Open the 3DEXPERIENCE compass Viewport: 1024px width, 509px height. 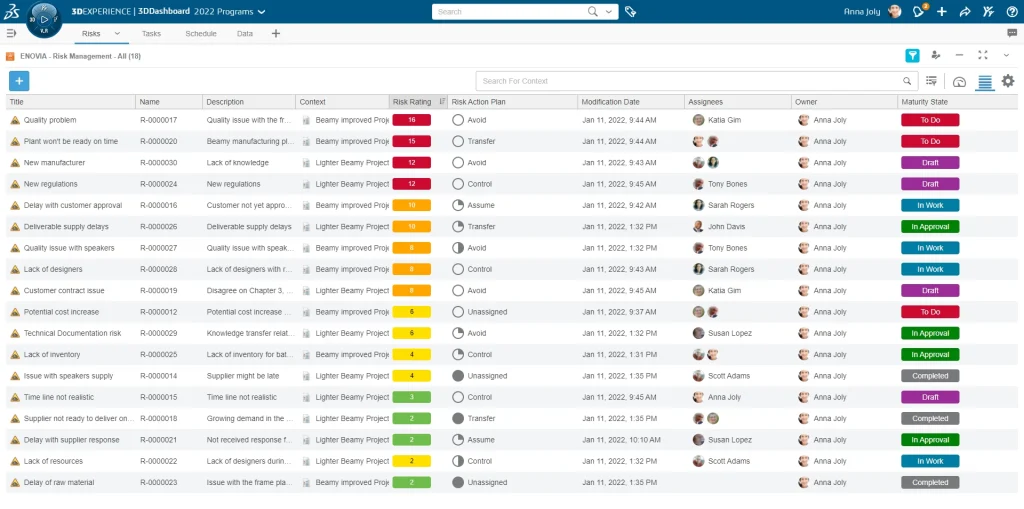[44, 20]
